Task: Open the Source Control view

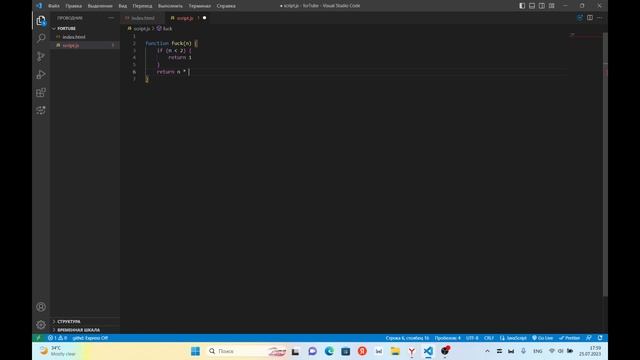Action: [41, 56]
